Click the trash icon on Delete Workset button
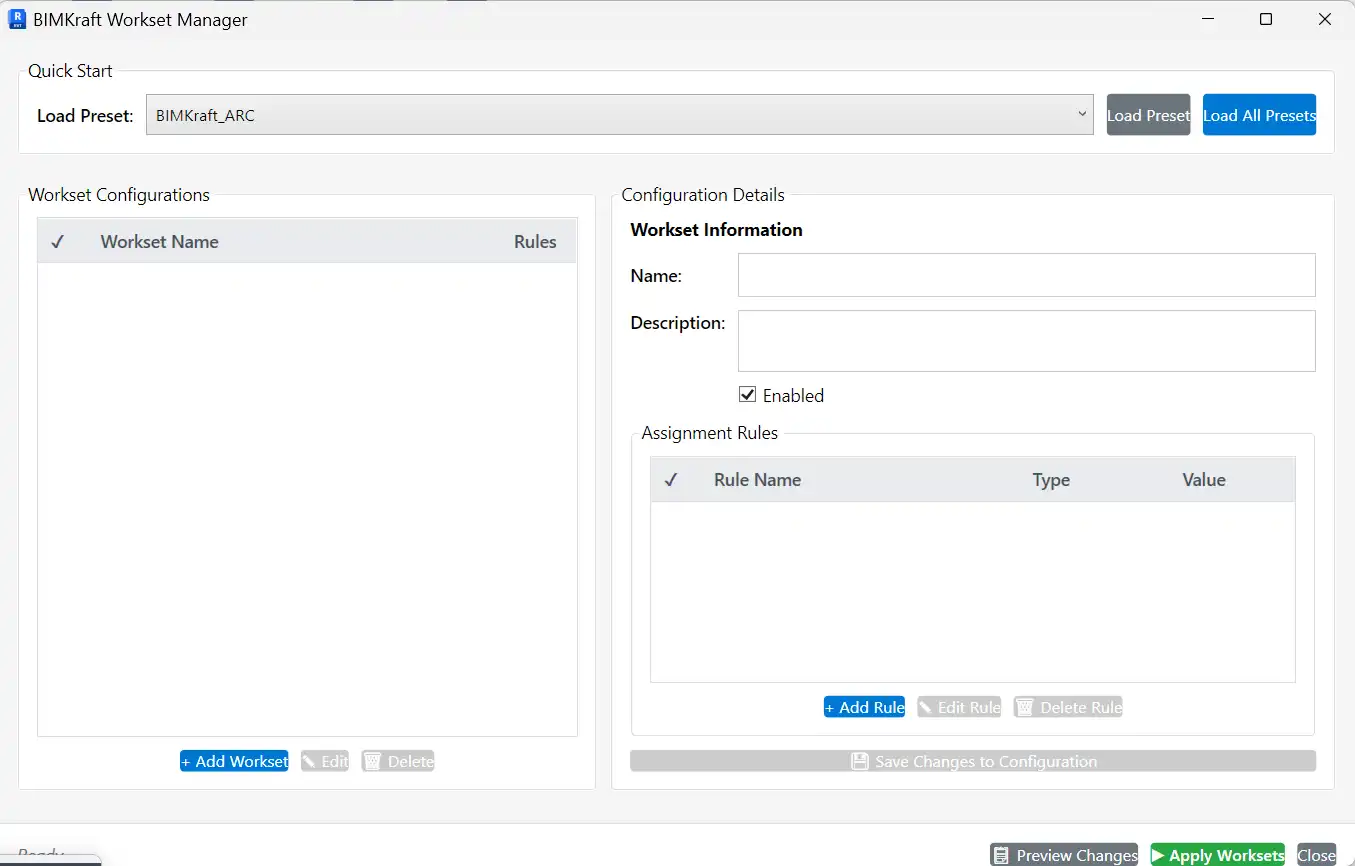 click(x=374, y=760)
